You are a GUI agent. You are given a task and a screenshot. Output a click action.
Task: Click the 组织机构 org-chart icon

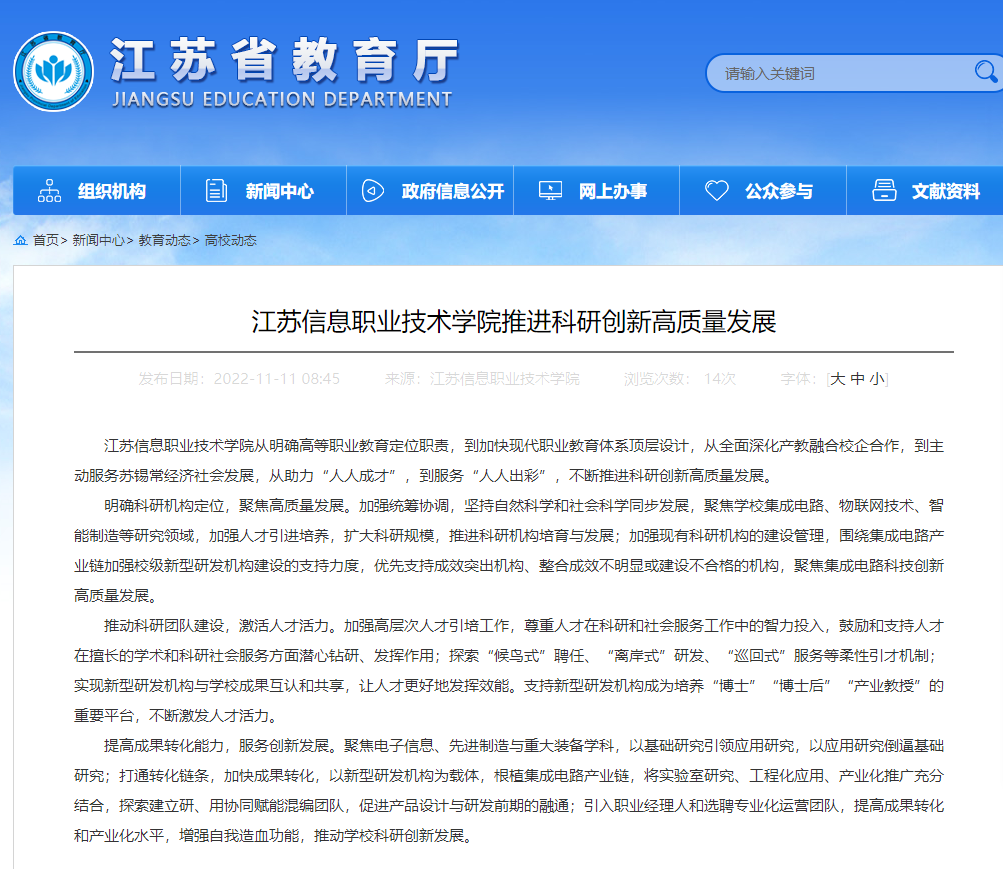[49, 191]
